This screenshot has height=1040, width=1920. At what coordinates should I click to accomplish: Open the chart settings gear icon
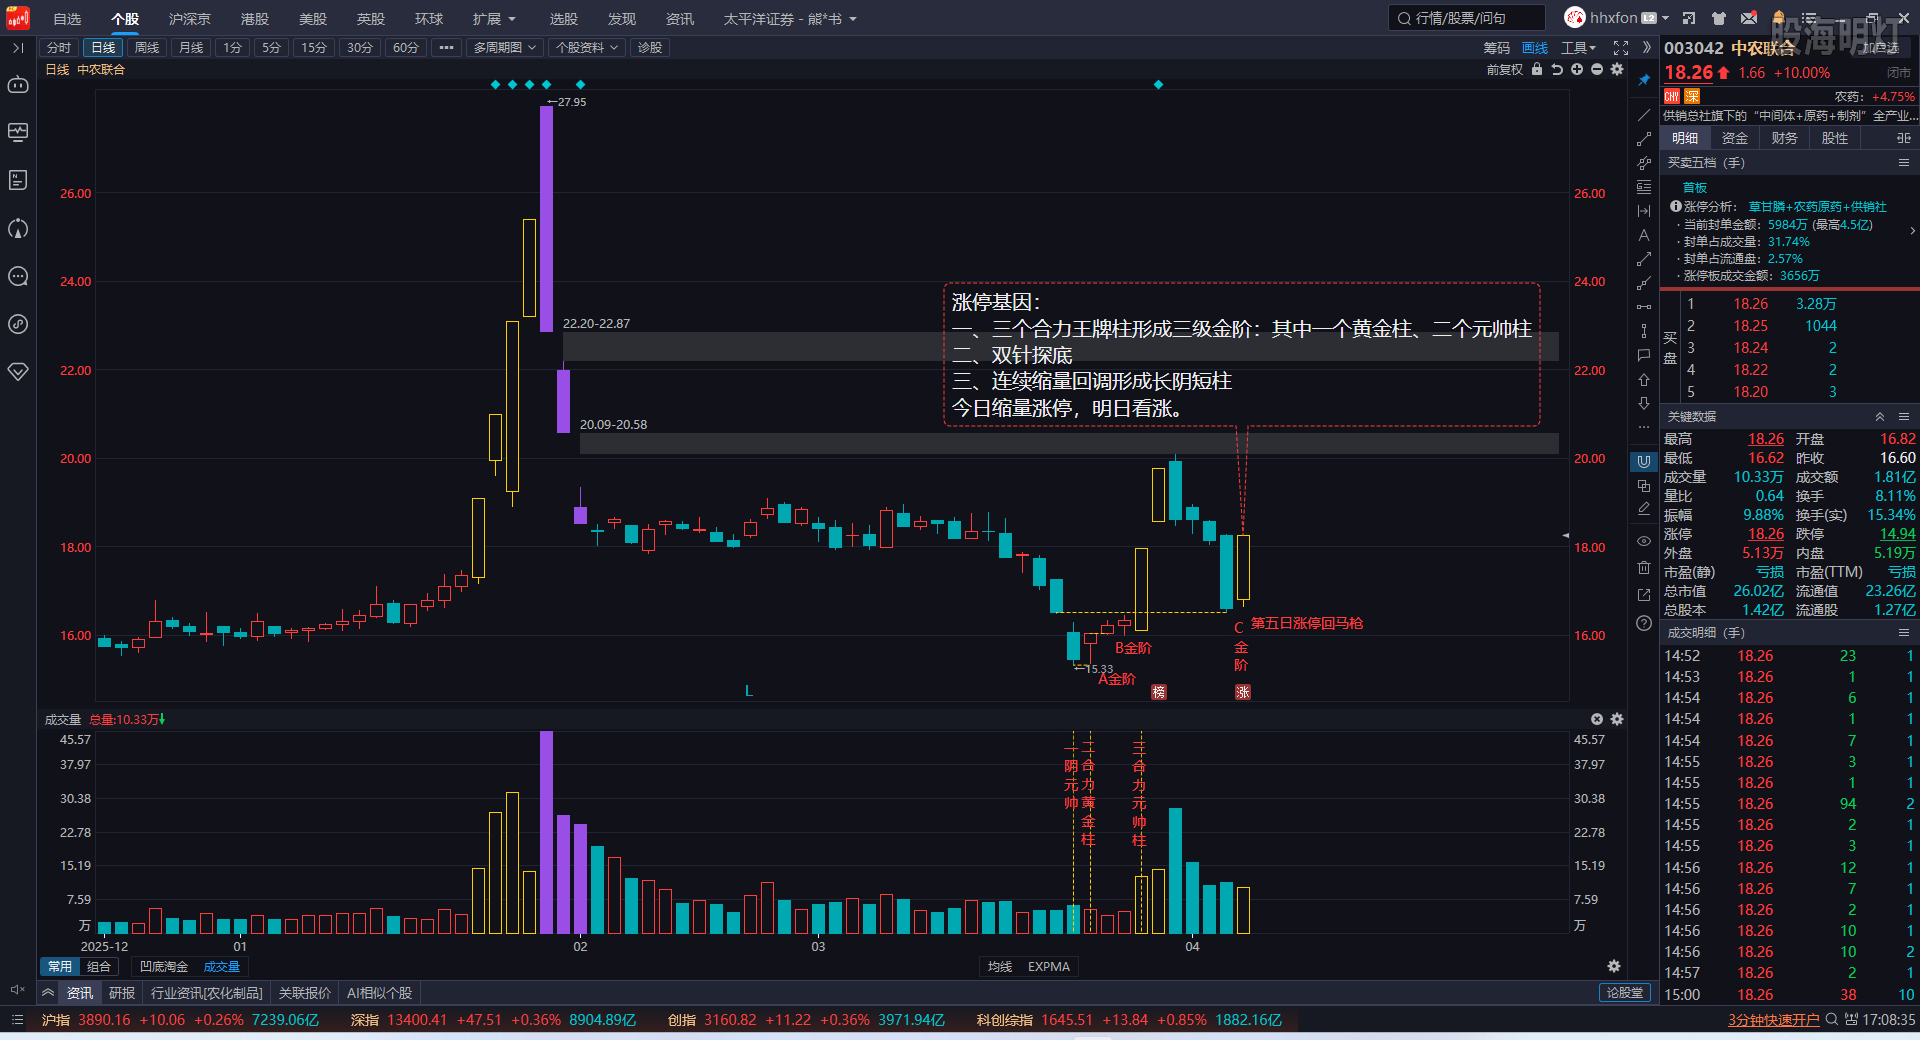tap(1617, 69)
